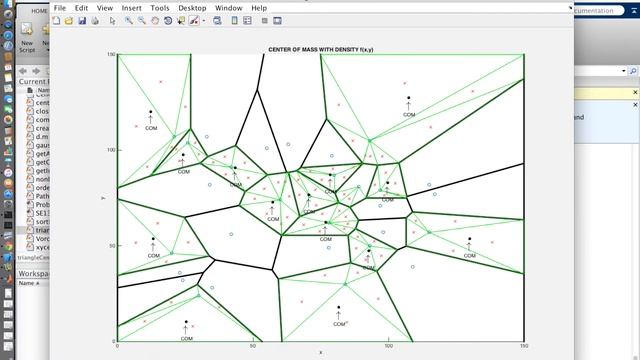This screenshot has width=640, height=360.
Task: Click the Hide Plot Tools icon
Action: tap(264, 20)
